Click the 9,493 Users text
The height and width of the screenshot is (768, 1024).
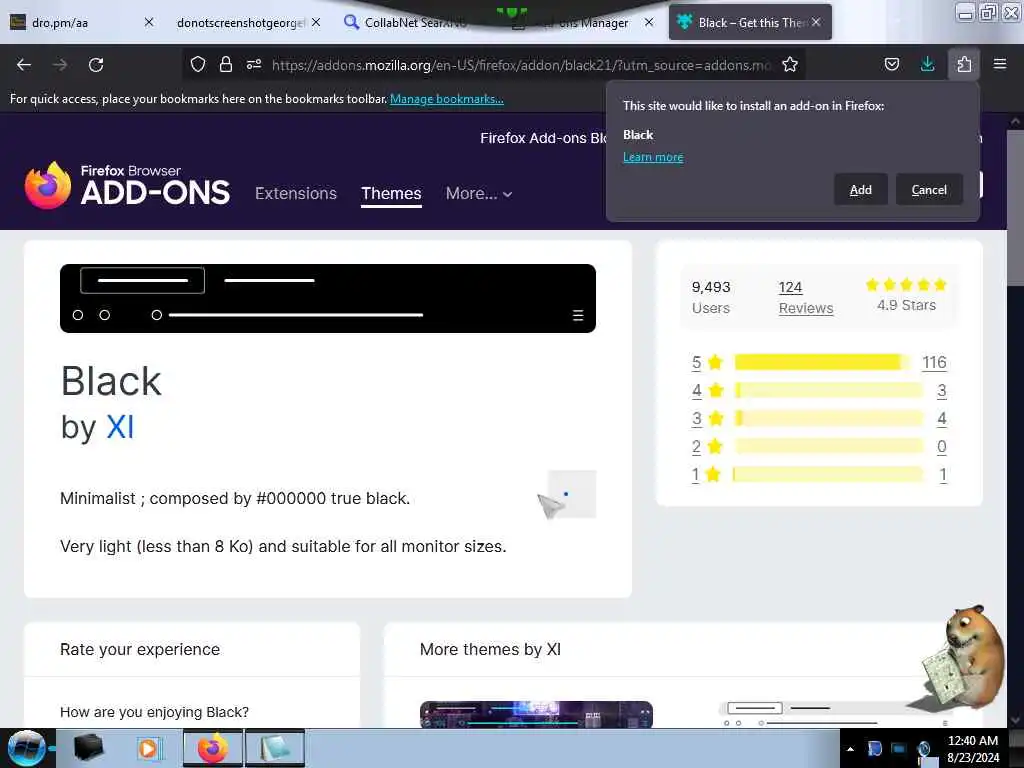[x=711, y=298]
